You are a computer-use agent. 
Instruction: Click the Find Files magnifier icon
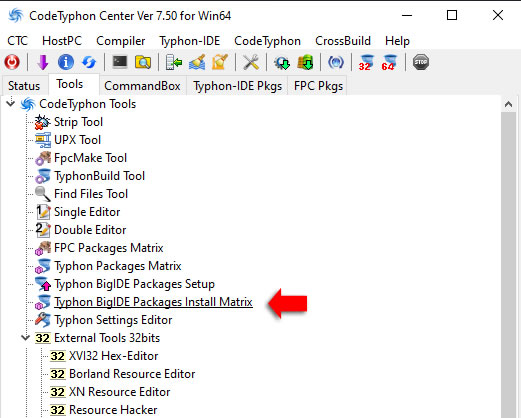[43, 194]
